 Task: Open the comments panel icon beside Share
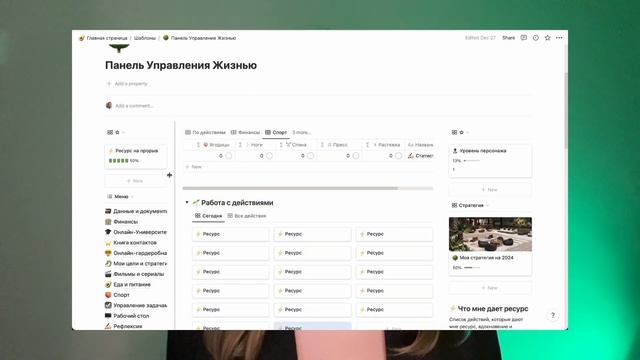pyautogui.click(x=524, y=38)
